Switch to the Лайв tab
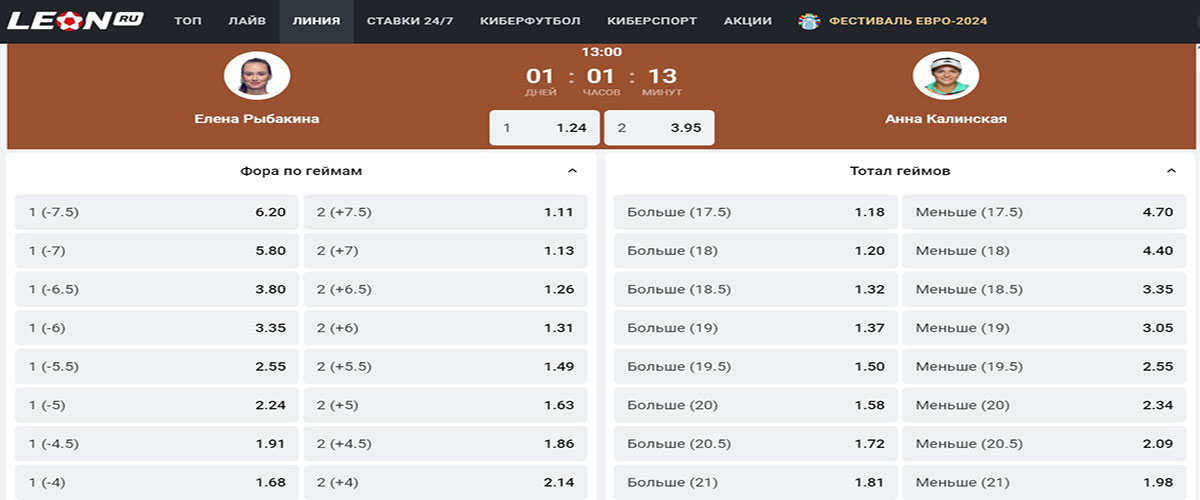Viewport: 1200px width, 500px height. (247, 21)
